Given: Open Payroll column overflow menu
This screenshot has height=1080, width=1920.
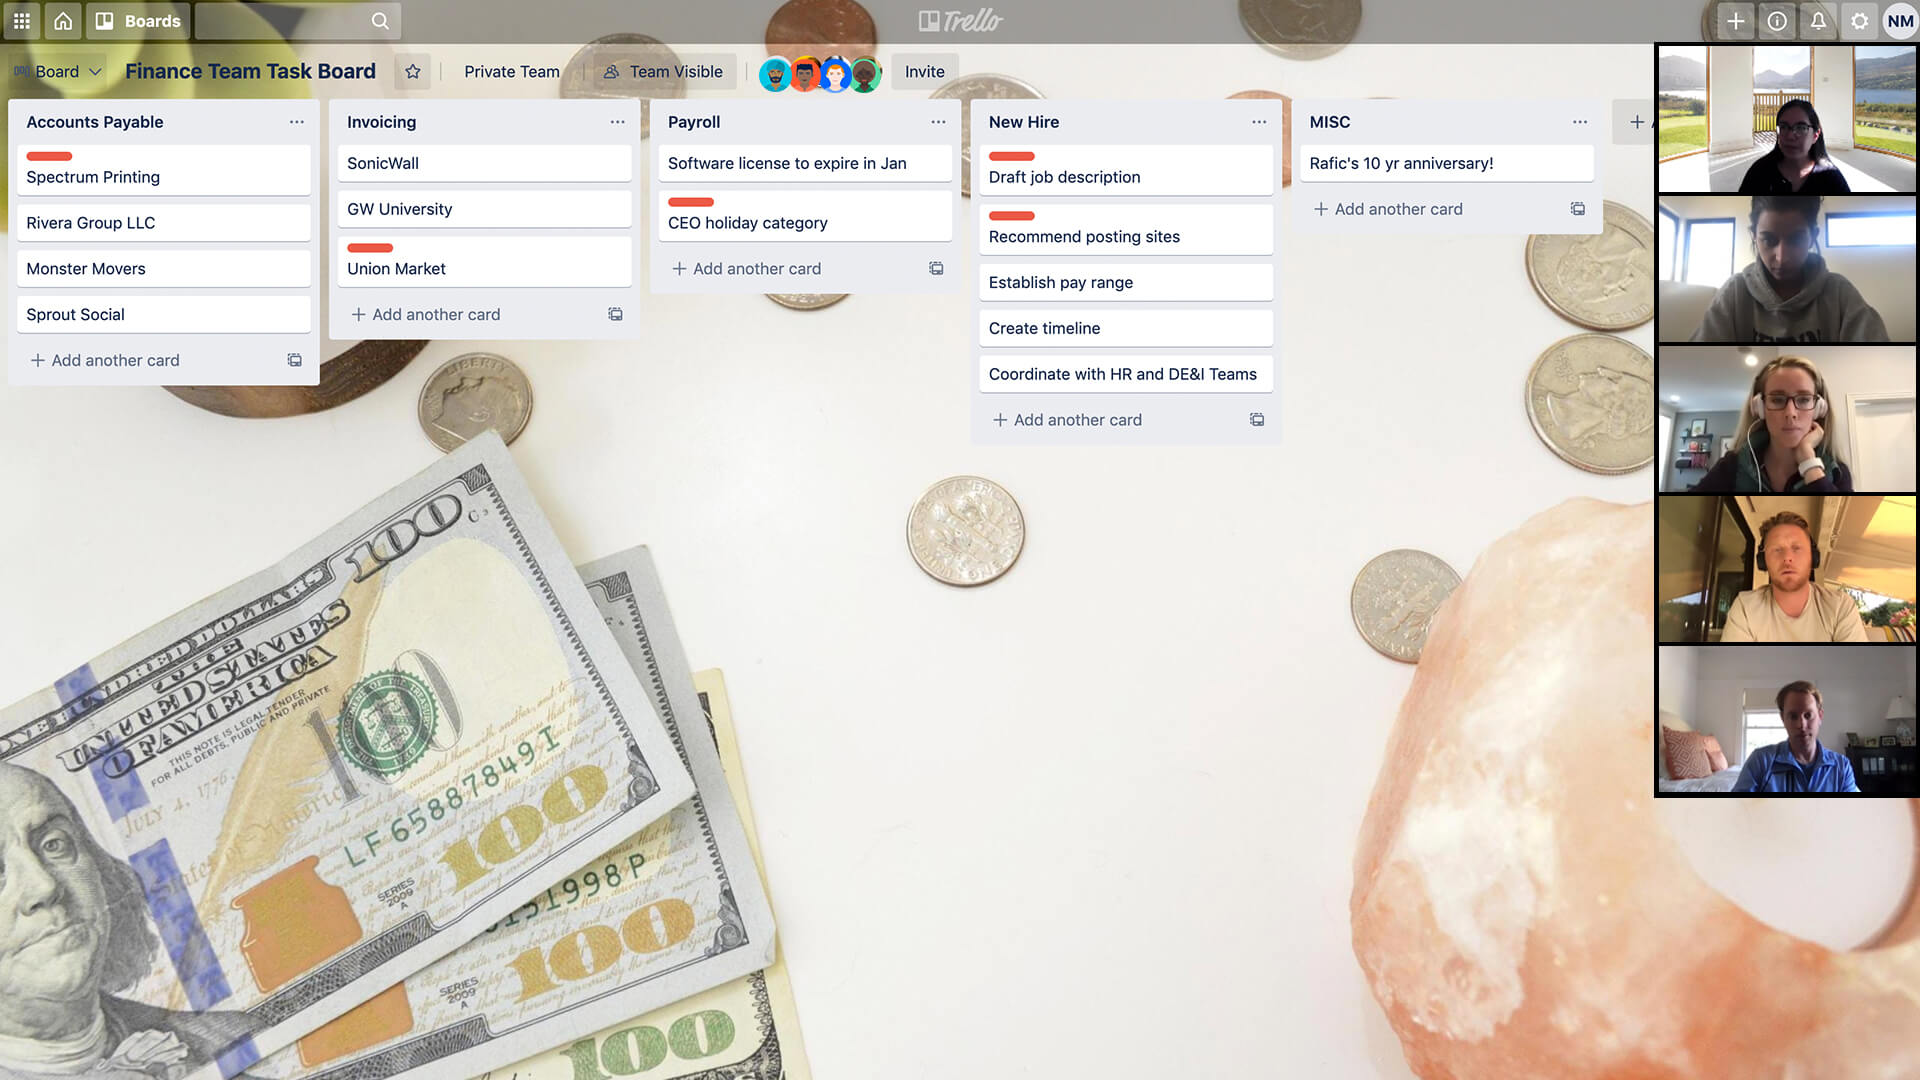Looking at the screenshot, I should (938, 121).
